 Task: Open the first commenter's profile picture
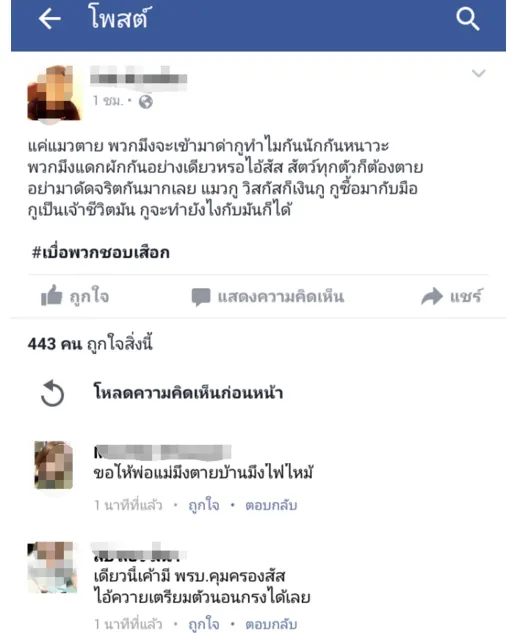tap(54, 465)
